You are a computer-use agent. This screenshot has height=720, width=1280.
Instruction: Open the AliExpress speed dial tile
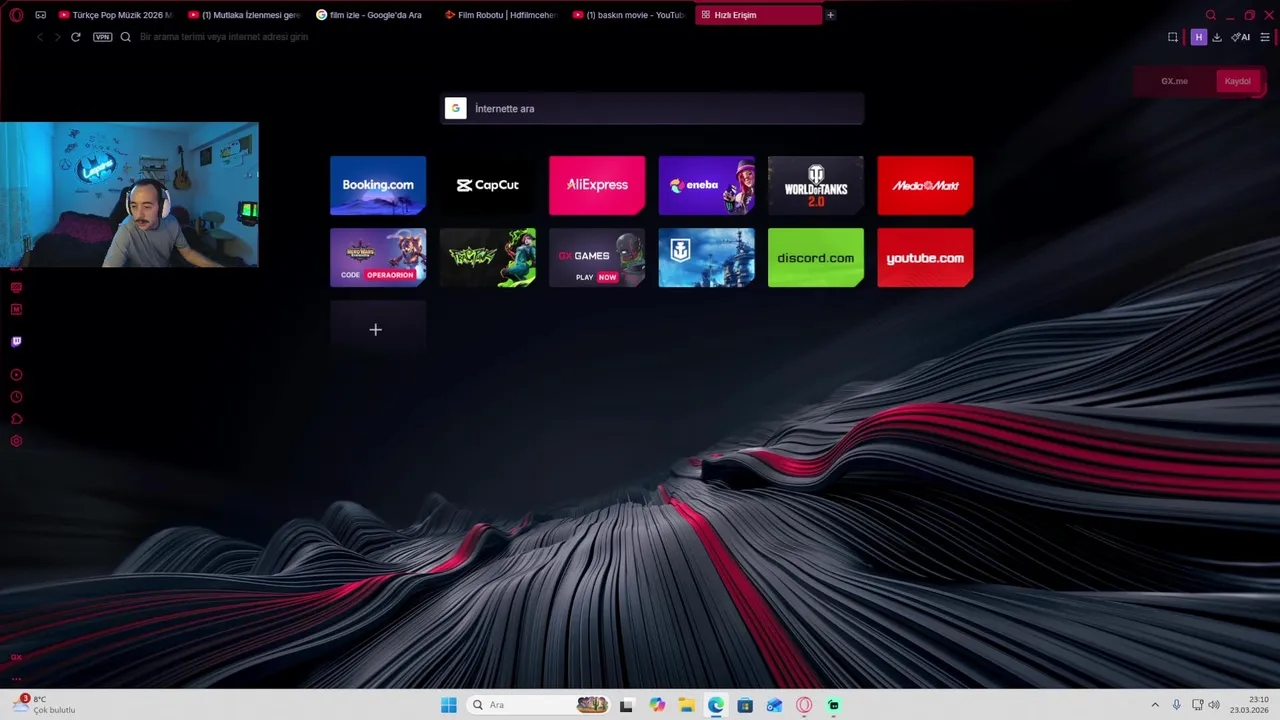597,185
